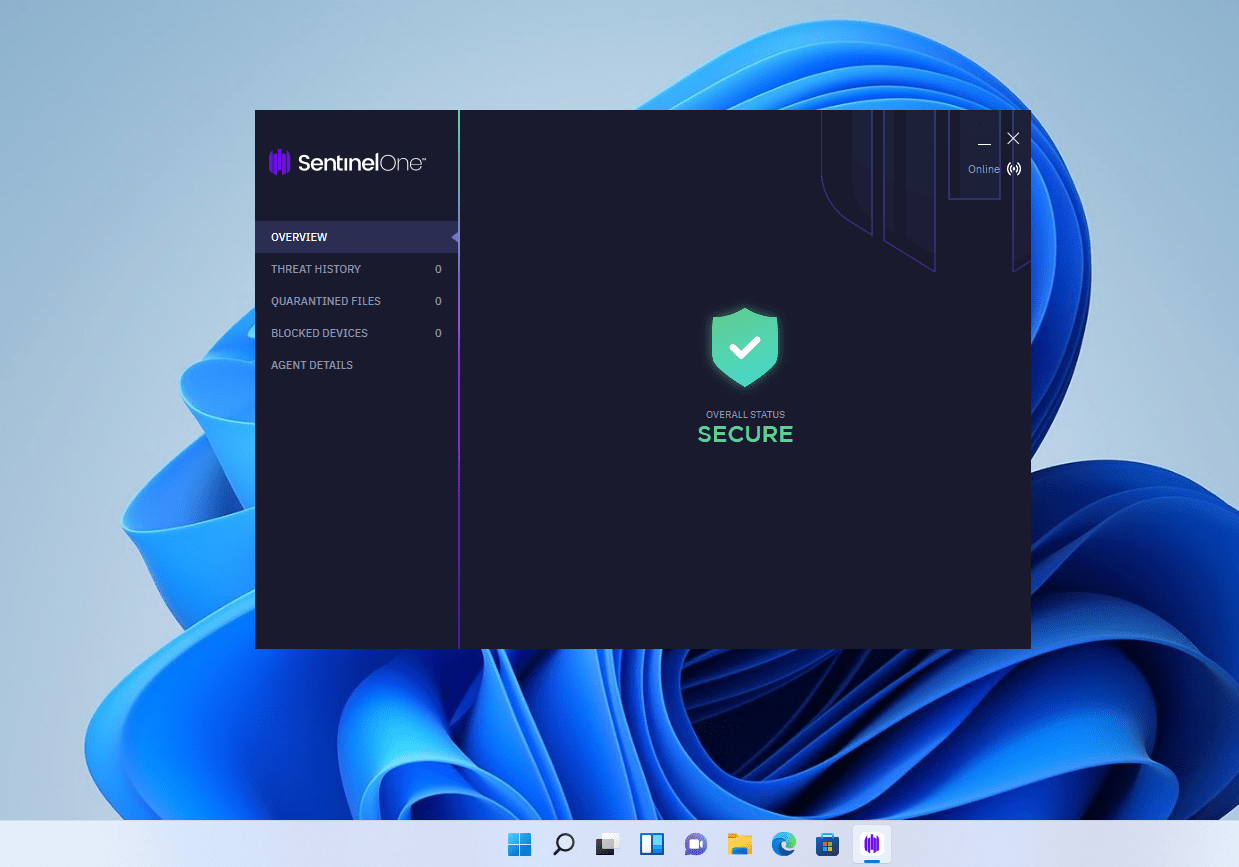1239x867 pixels.
Task: Open the SentinelOne agent from the taskbar
Action: (870, 844)
